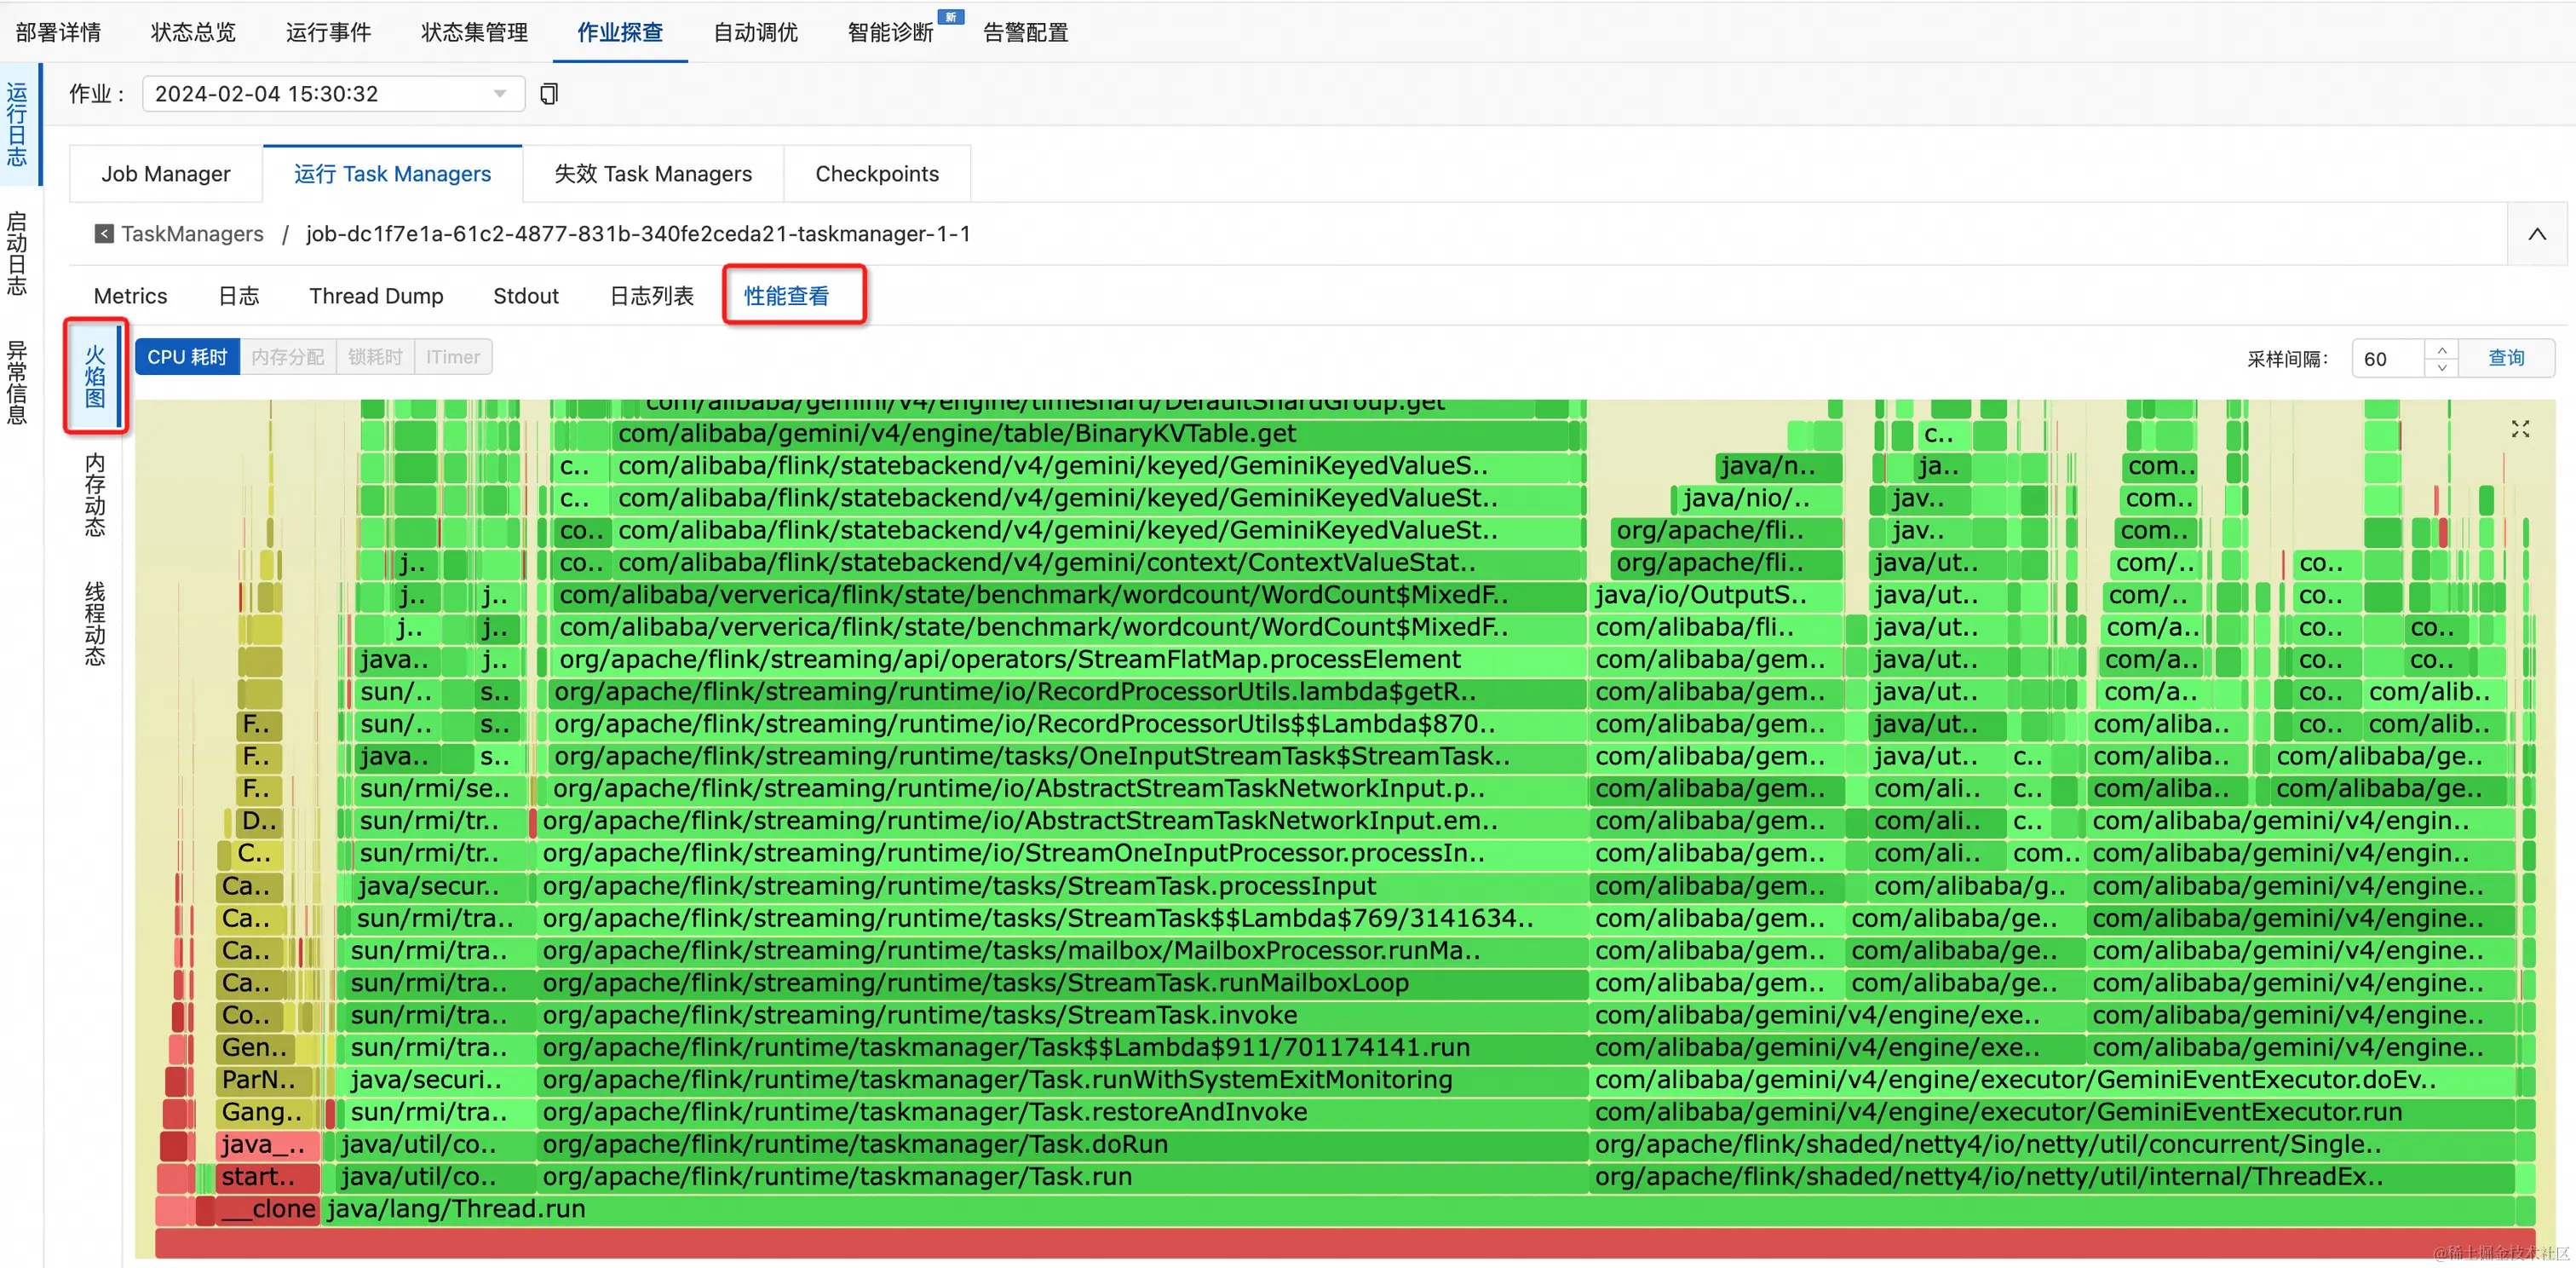Select the 锁耗时 mode
This screenshot has width=2576, height=1268.
click(375, 357)
